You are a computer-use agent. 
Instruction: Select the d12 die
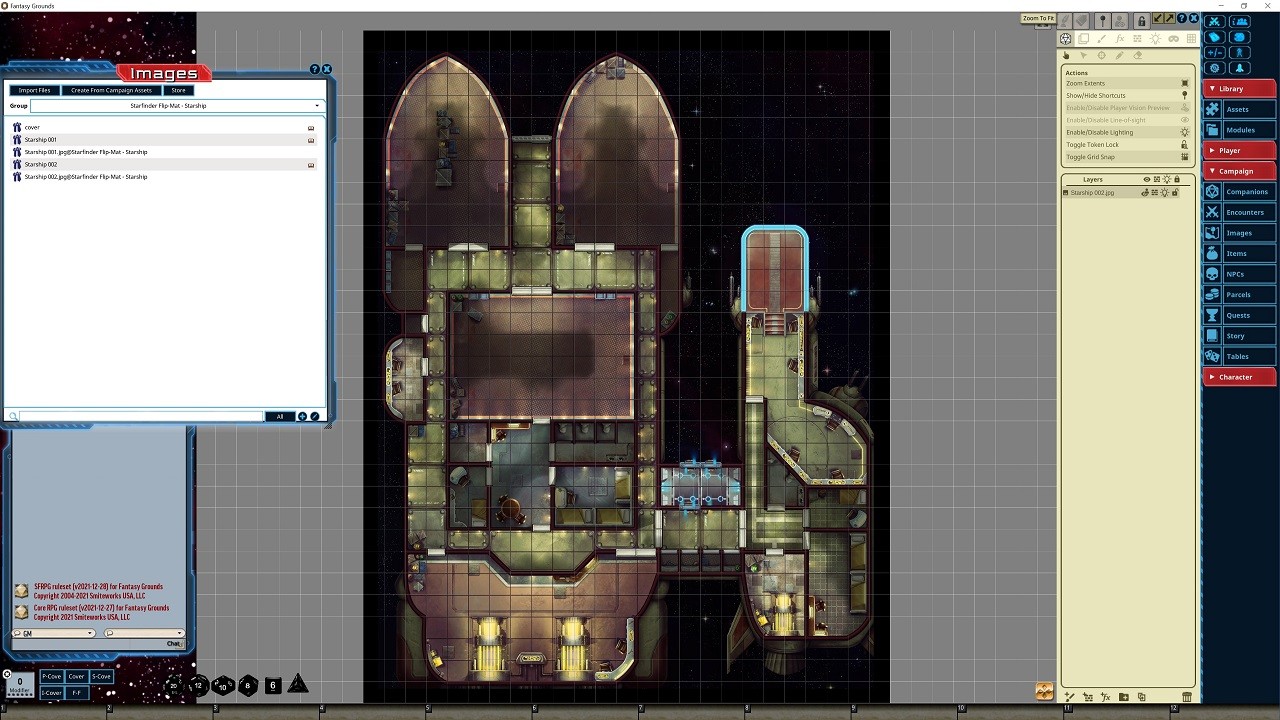tap(198, 685)
